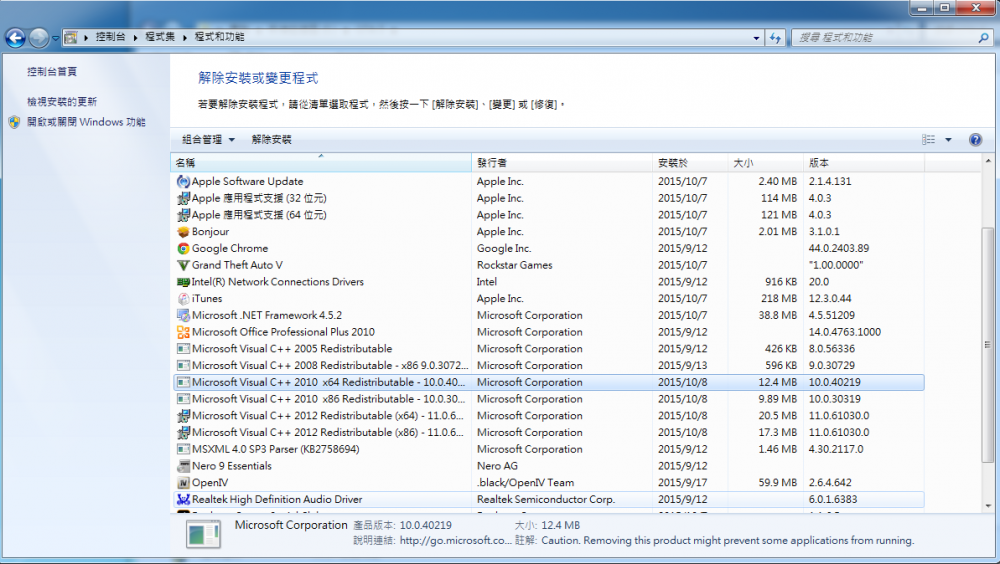Screen dimensions: 1000x564
Task: Click the back navigation arrow
Action: [x=15, y=38]
